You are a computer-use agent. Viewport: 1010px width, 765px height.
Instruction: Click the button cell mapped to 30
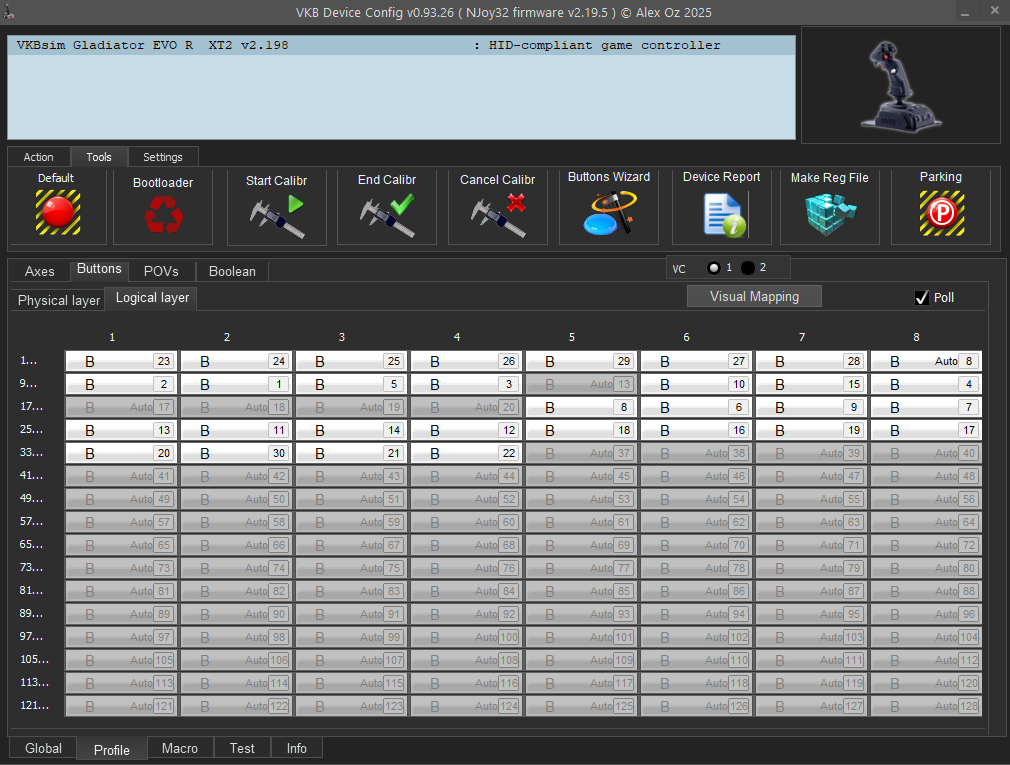(236, 453)
